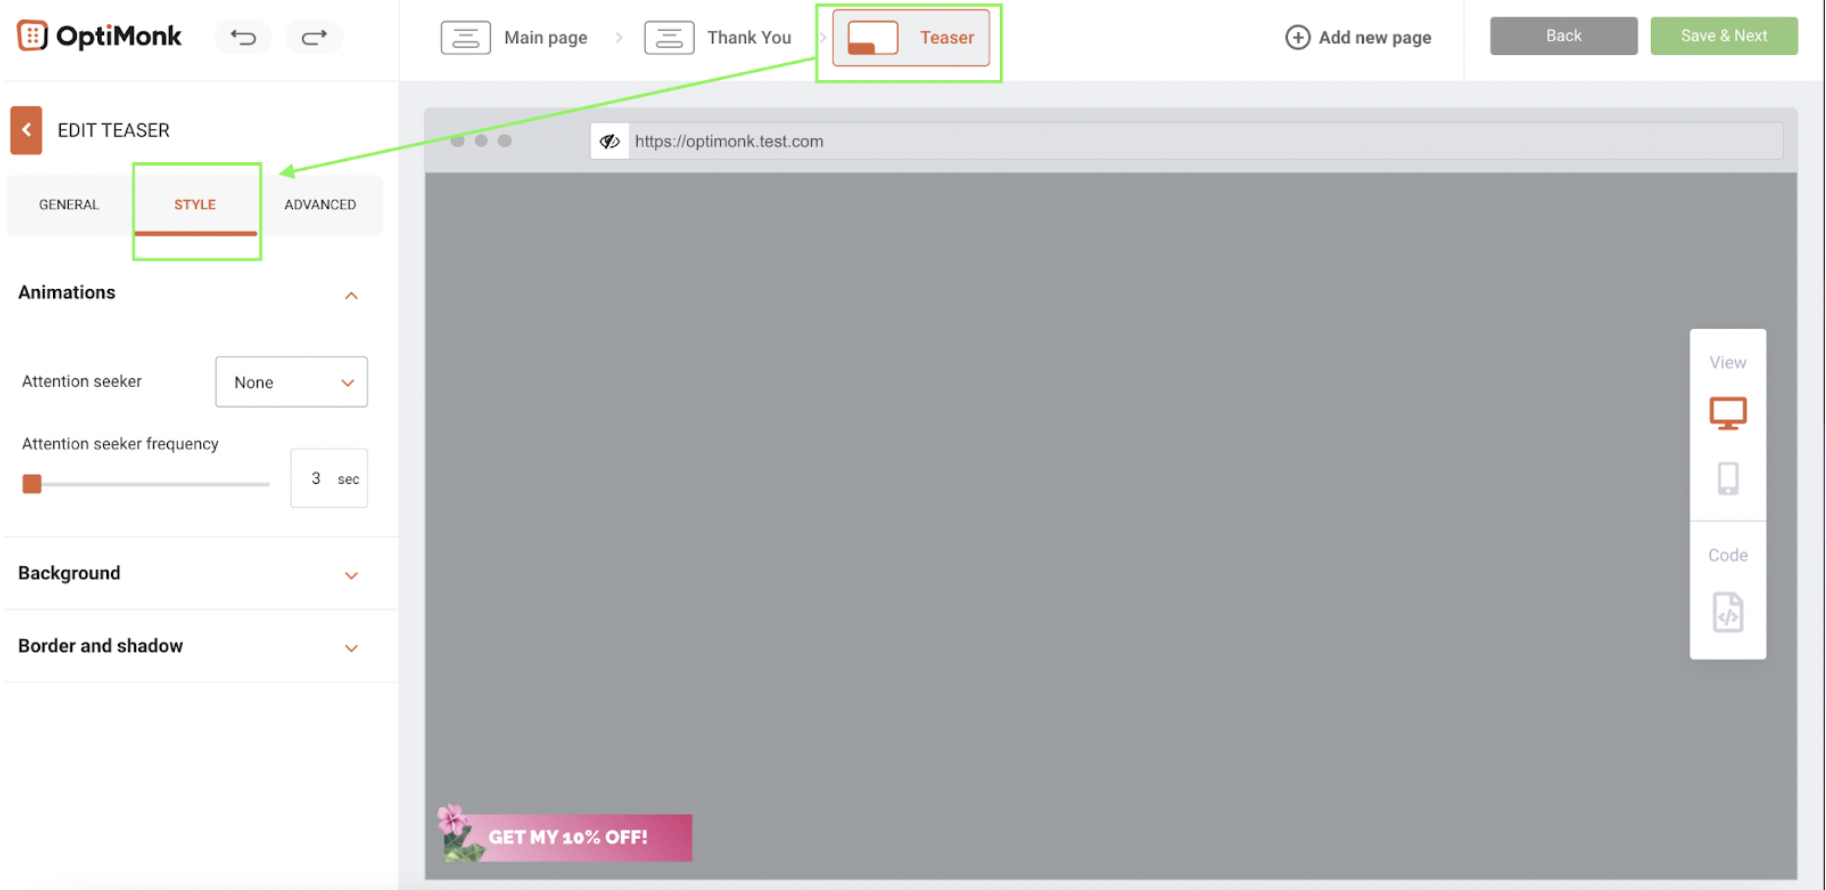This screenshot has height=890, width=1826.
Task: Click the plus icon for adding page
Action: coord(1297,37)
